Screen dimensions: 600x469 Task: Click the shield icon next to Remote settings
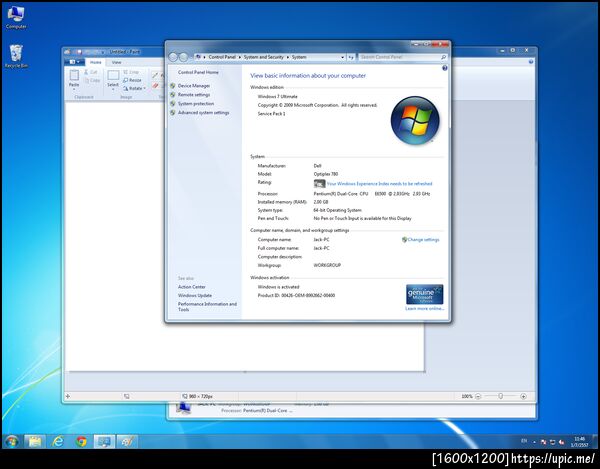coord(173,94)
